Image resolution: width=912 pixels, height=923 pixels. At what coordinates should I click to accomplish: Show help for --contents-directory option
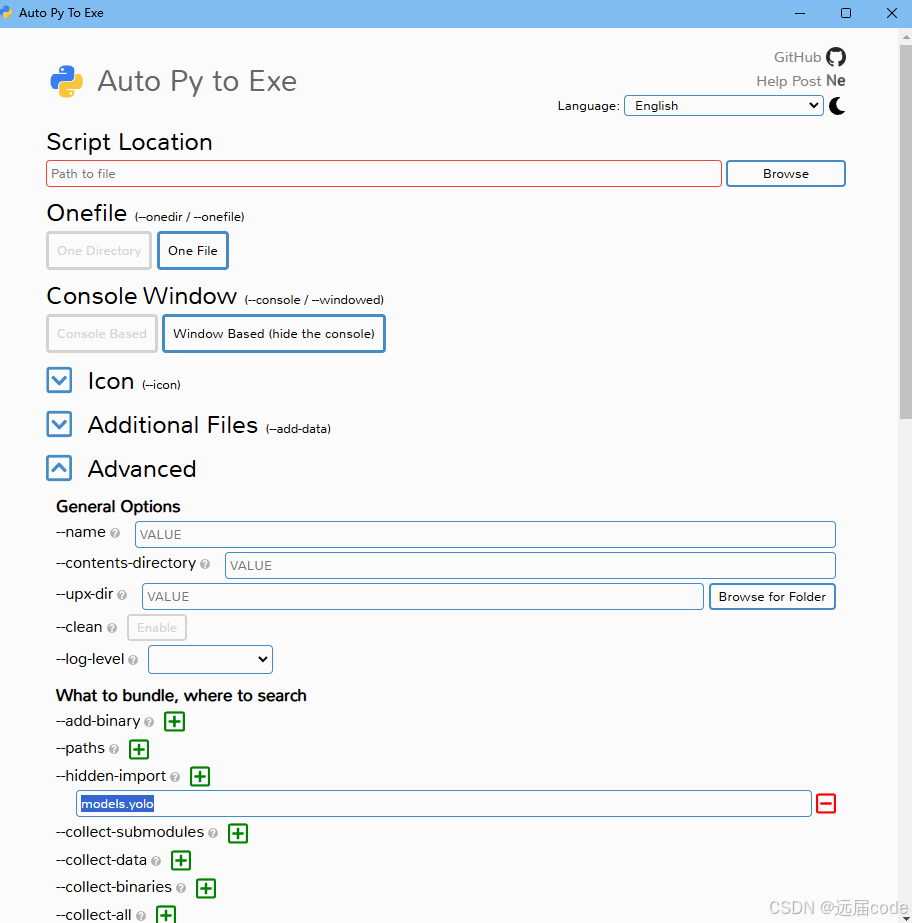tap(205, 564)
